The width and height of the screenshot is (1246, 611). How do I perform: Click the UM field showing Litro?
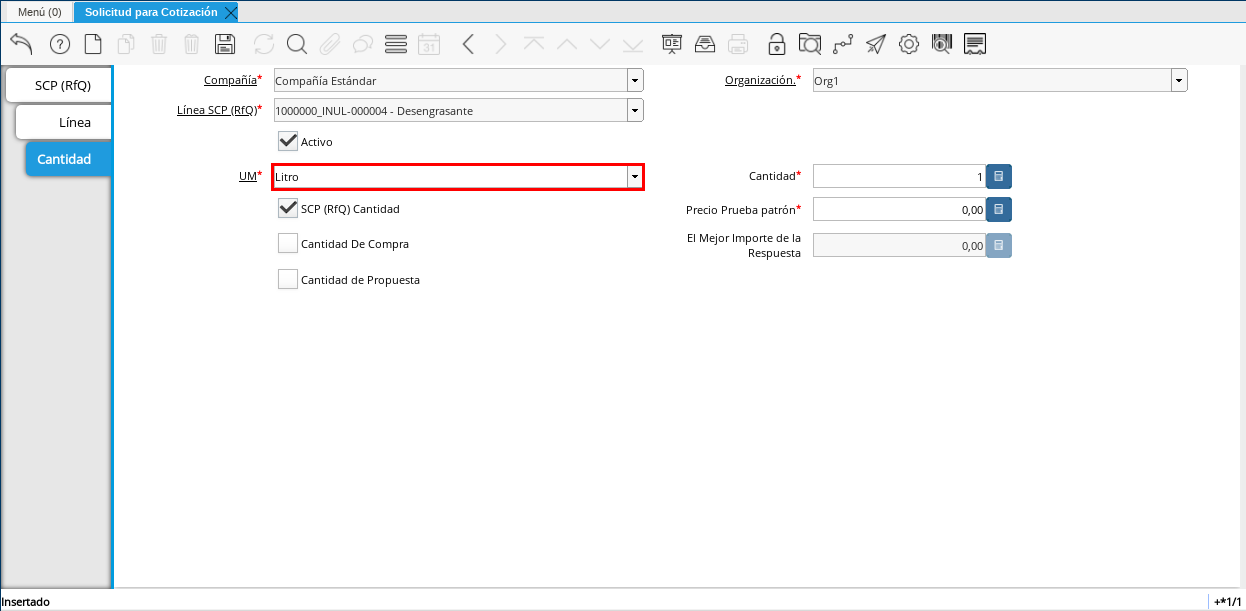pyautogui.click(x=450, y=177)
